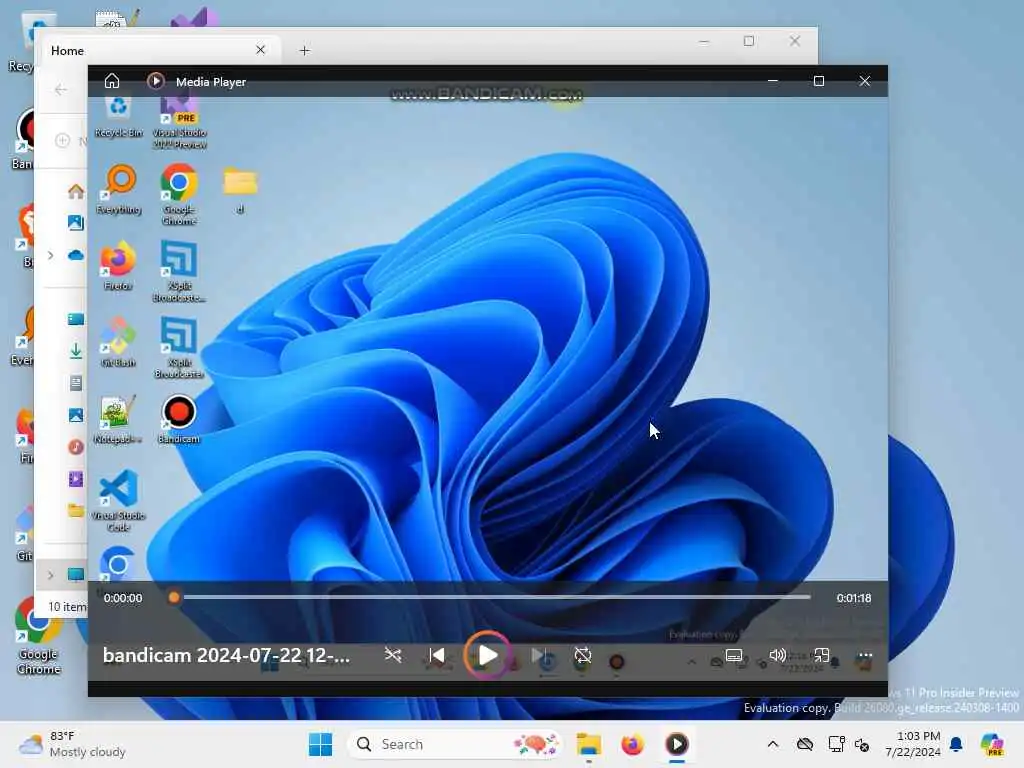Viewport: 1024px width, 768px height.
Task: Open Media Player from taskbar
Action: (x=677, y=744)
